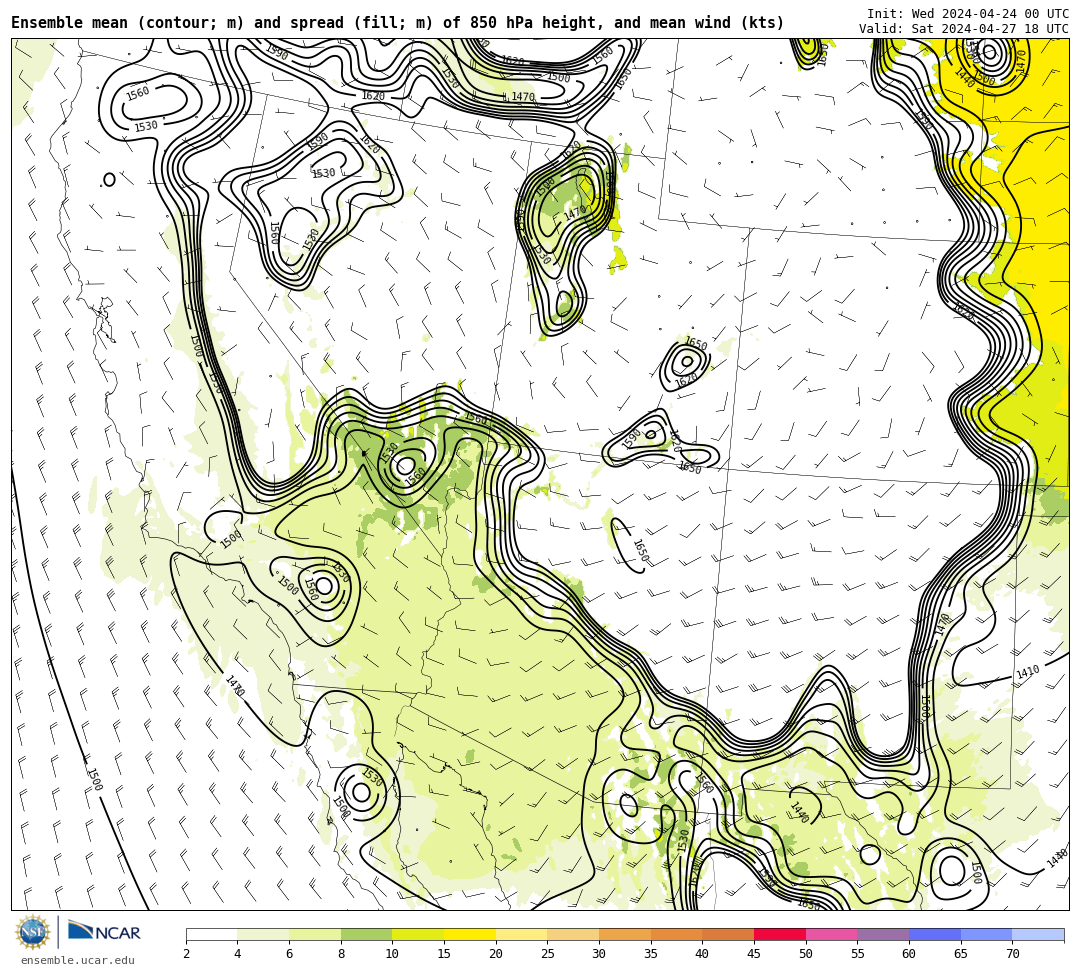
Task: Pick the orange 30–35 m colorbar swatch
Action: click(x=625, y=934)
